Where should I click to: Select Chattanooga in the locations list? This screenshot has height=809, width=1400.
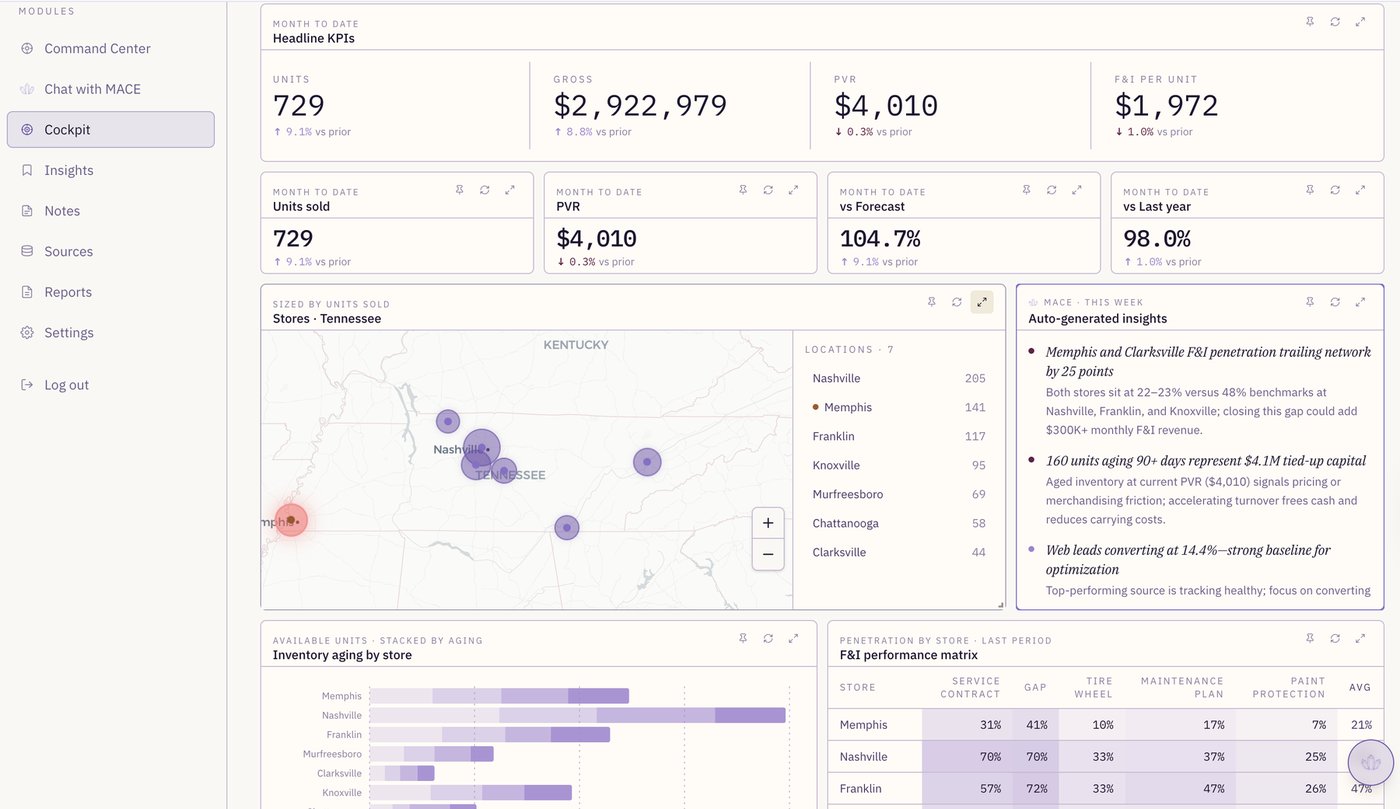(899, 523)
